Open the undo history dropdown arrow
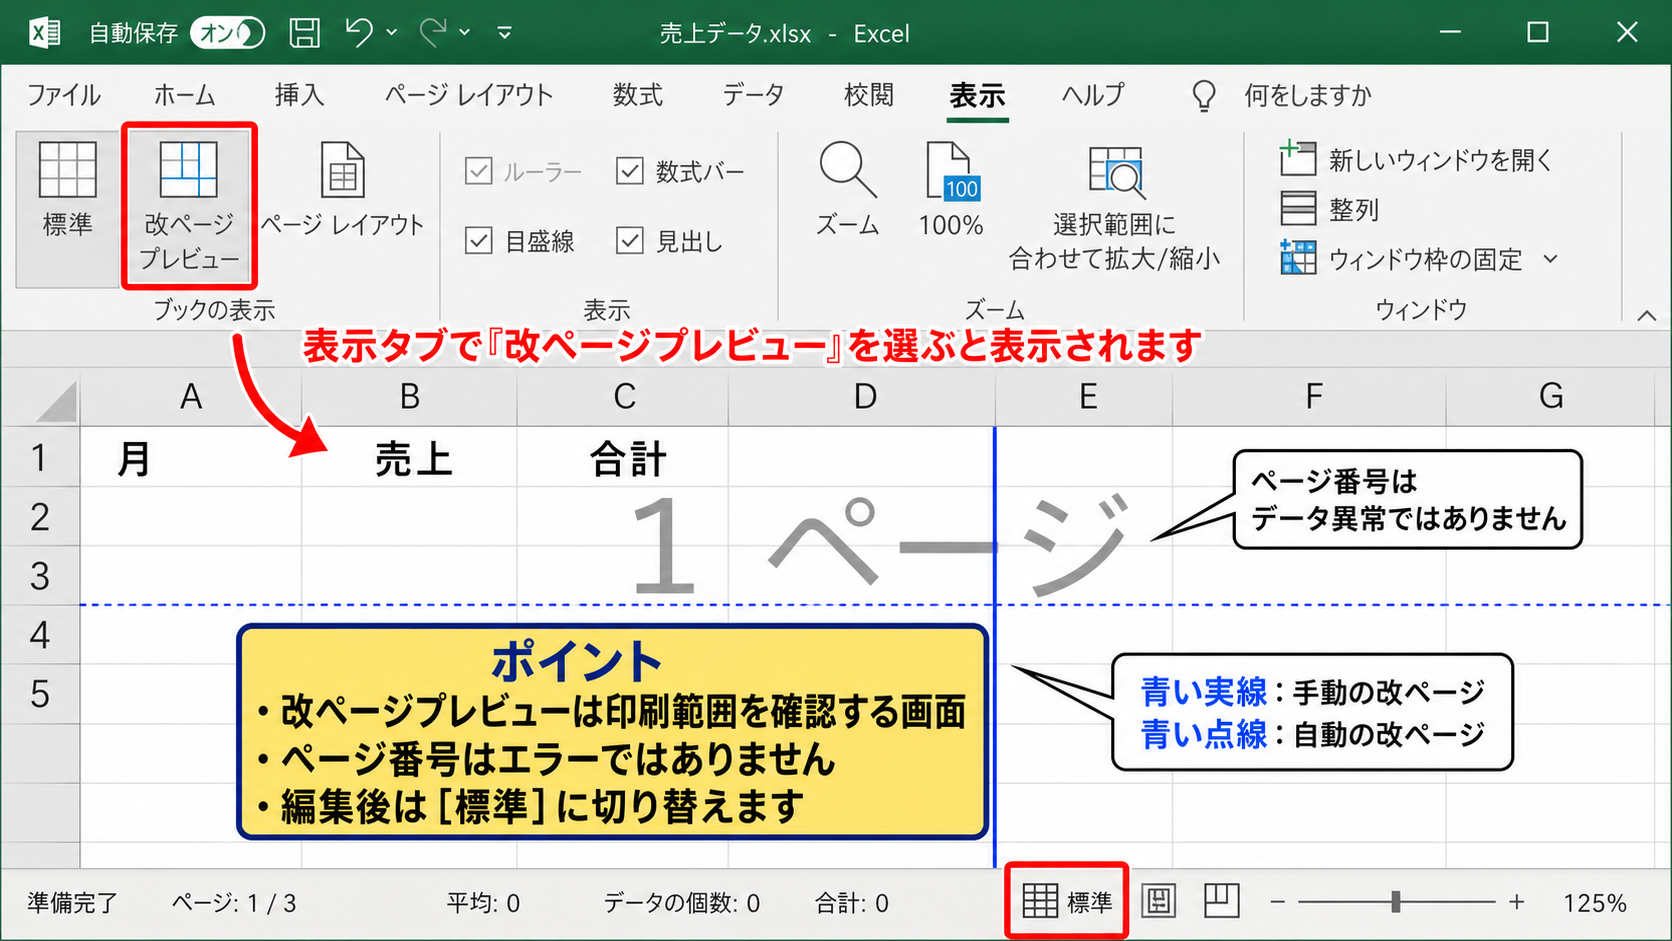The height and width of the screenshot is (941, 1672). tap(392, 33)
